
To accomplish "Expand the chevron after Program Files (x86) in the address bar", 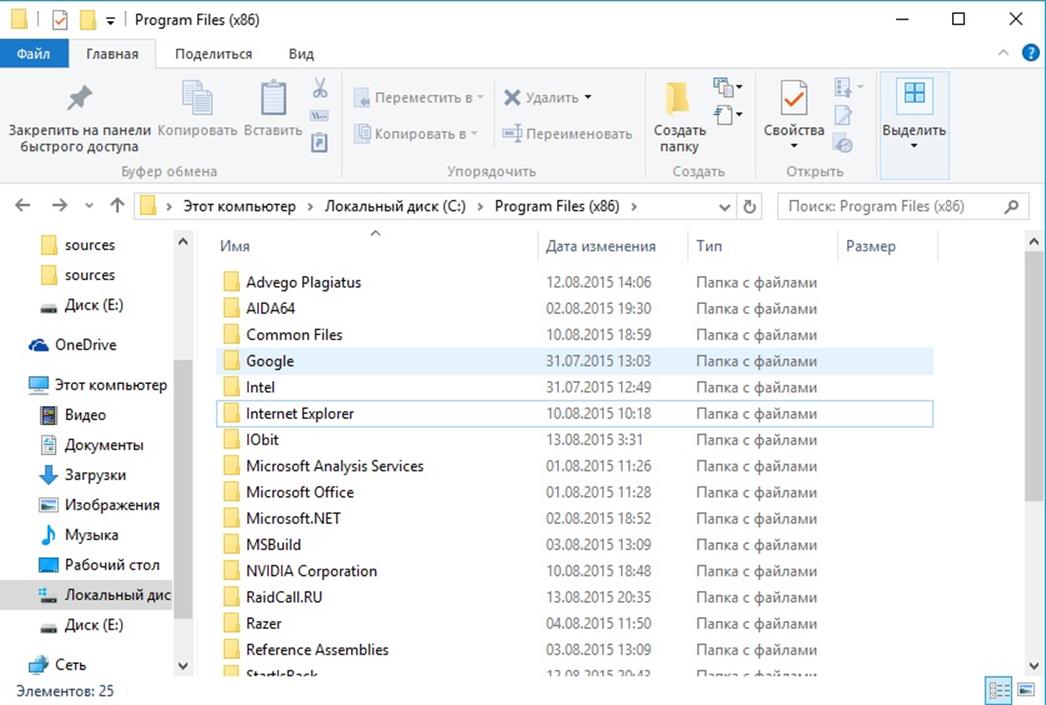I will pos(634,207).
